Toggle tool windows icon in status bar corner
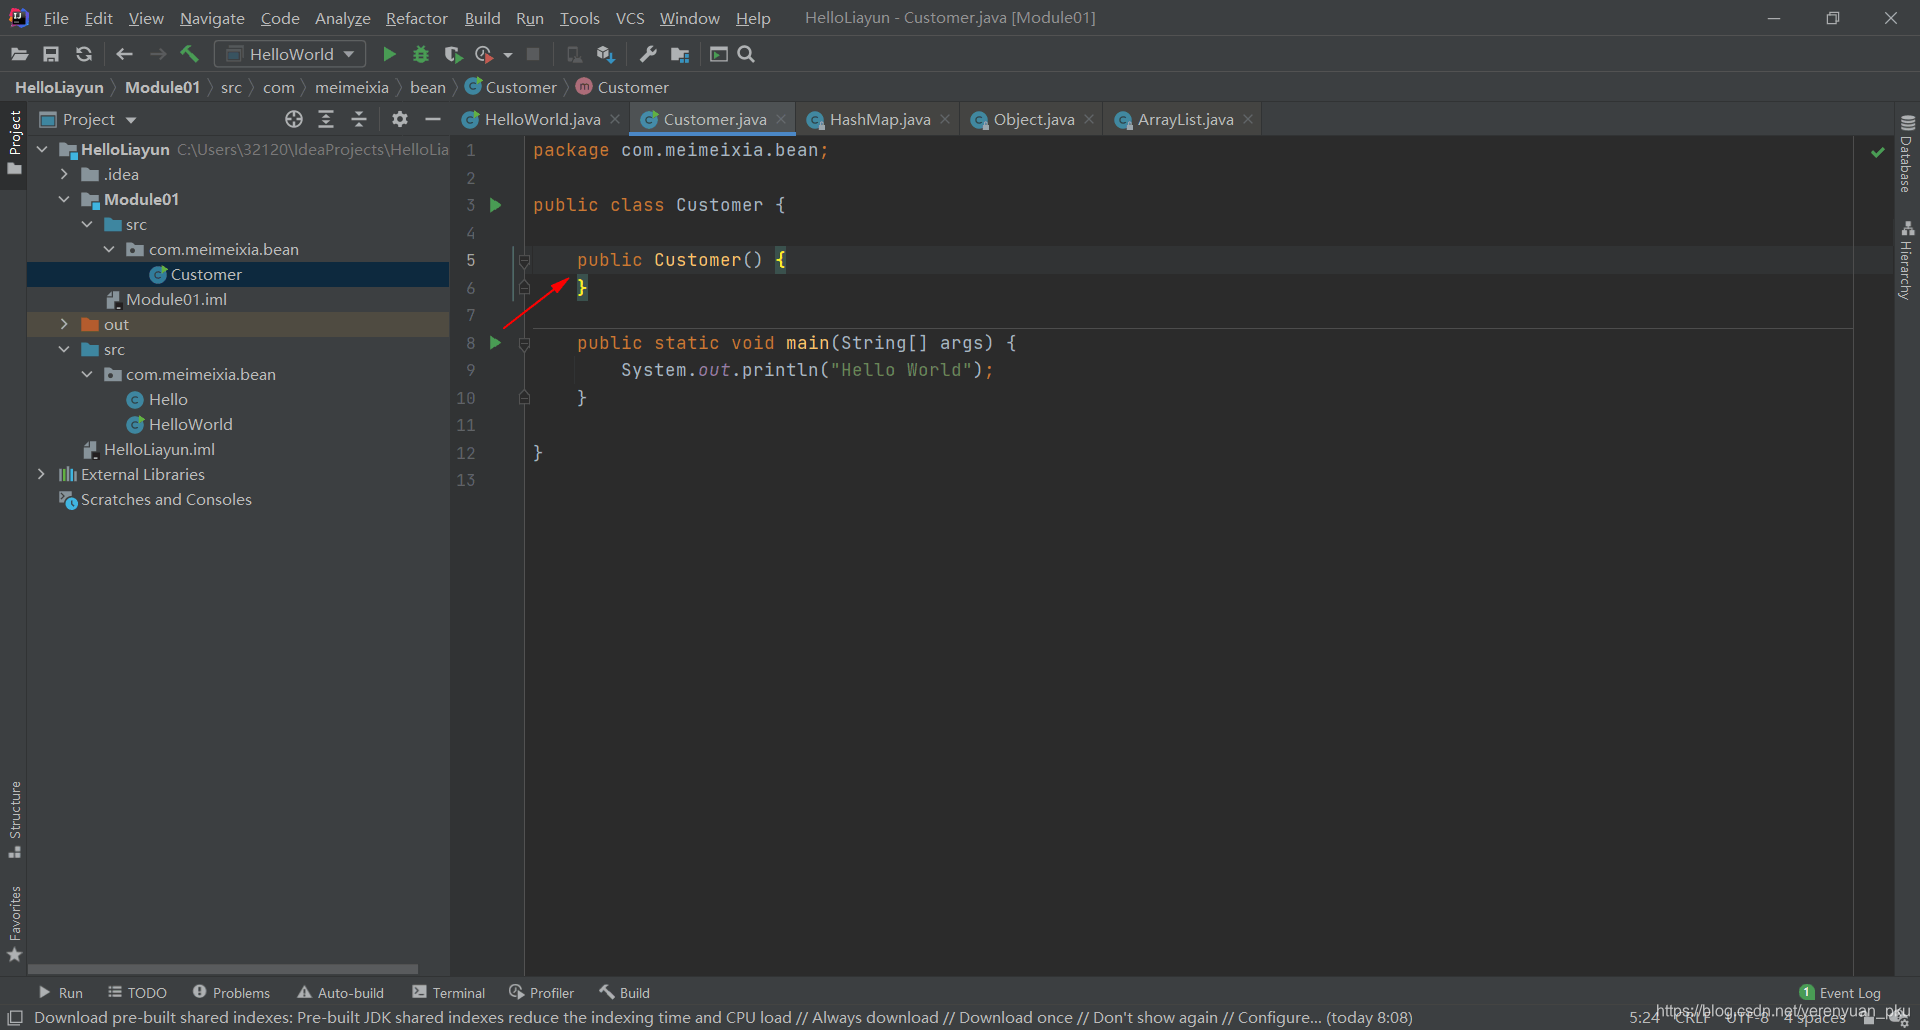 [x=15, y=1017]
